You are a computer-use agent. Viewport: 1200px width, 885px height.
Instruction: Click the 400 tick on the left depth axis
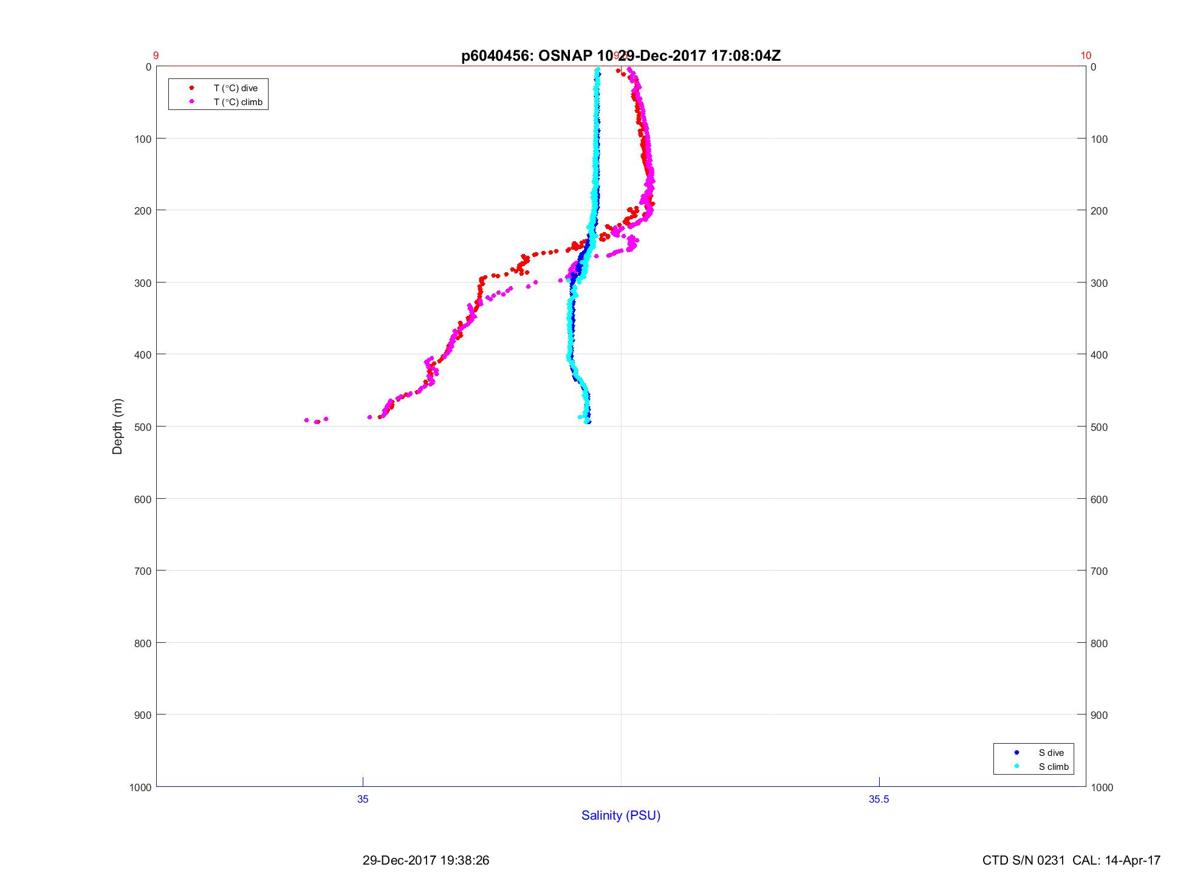[142, 355]
